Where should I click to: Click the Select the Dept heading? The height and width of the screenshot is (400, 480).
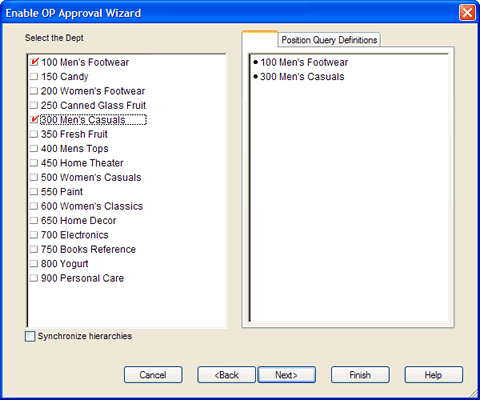[x=54, y=38]
